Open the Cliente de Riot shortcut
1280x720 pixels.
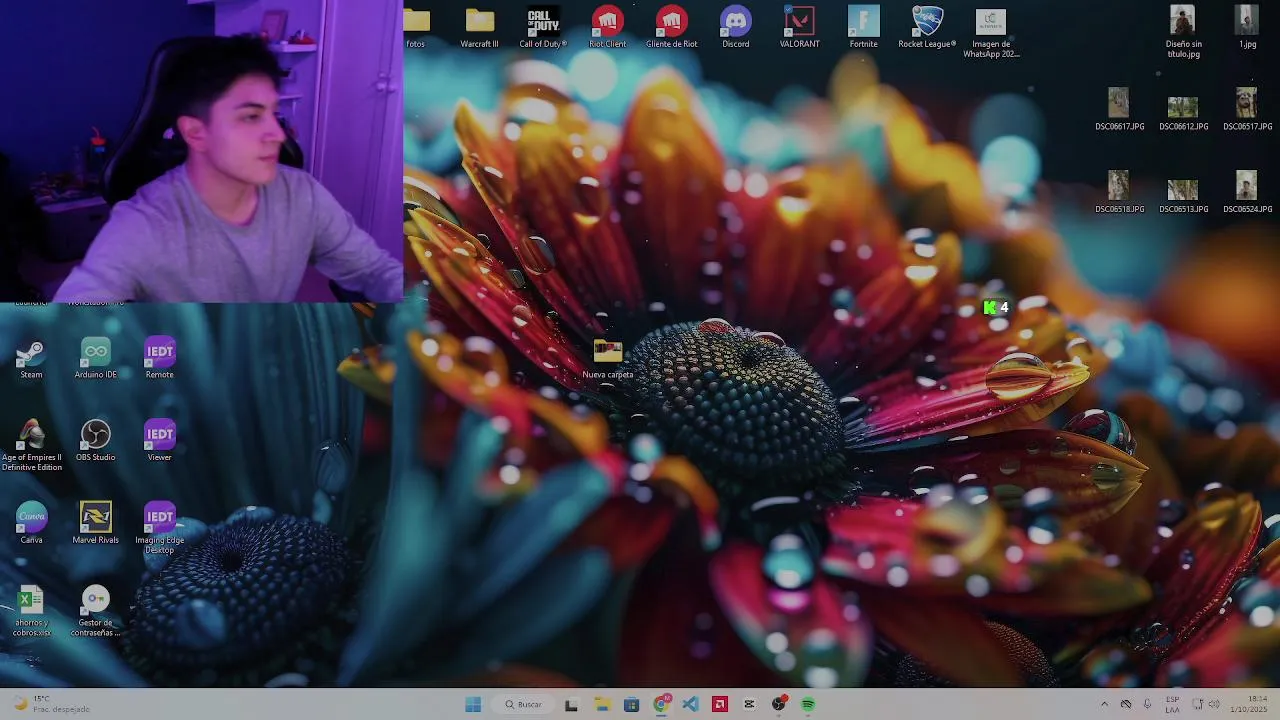coord(671,27)
